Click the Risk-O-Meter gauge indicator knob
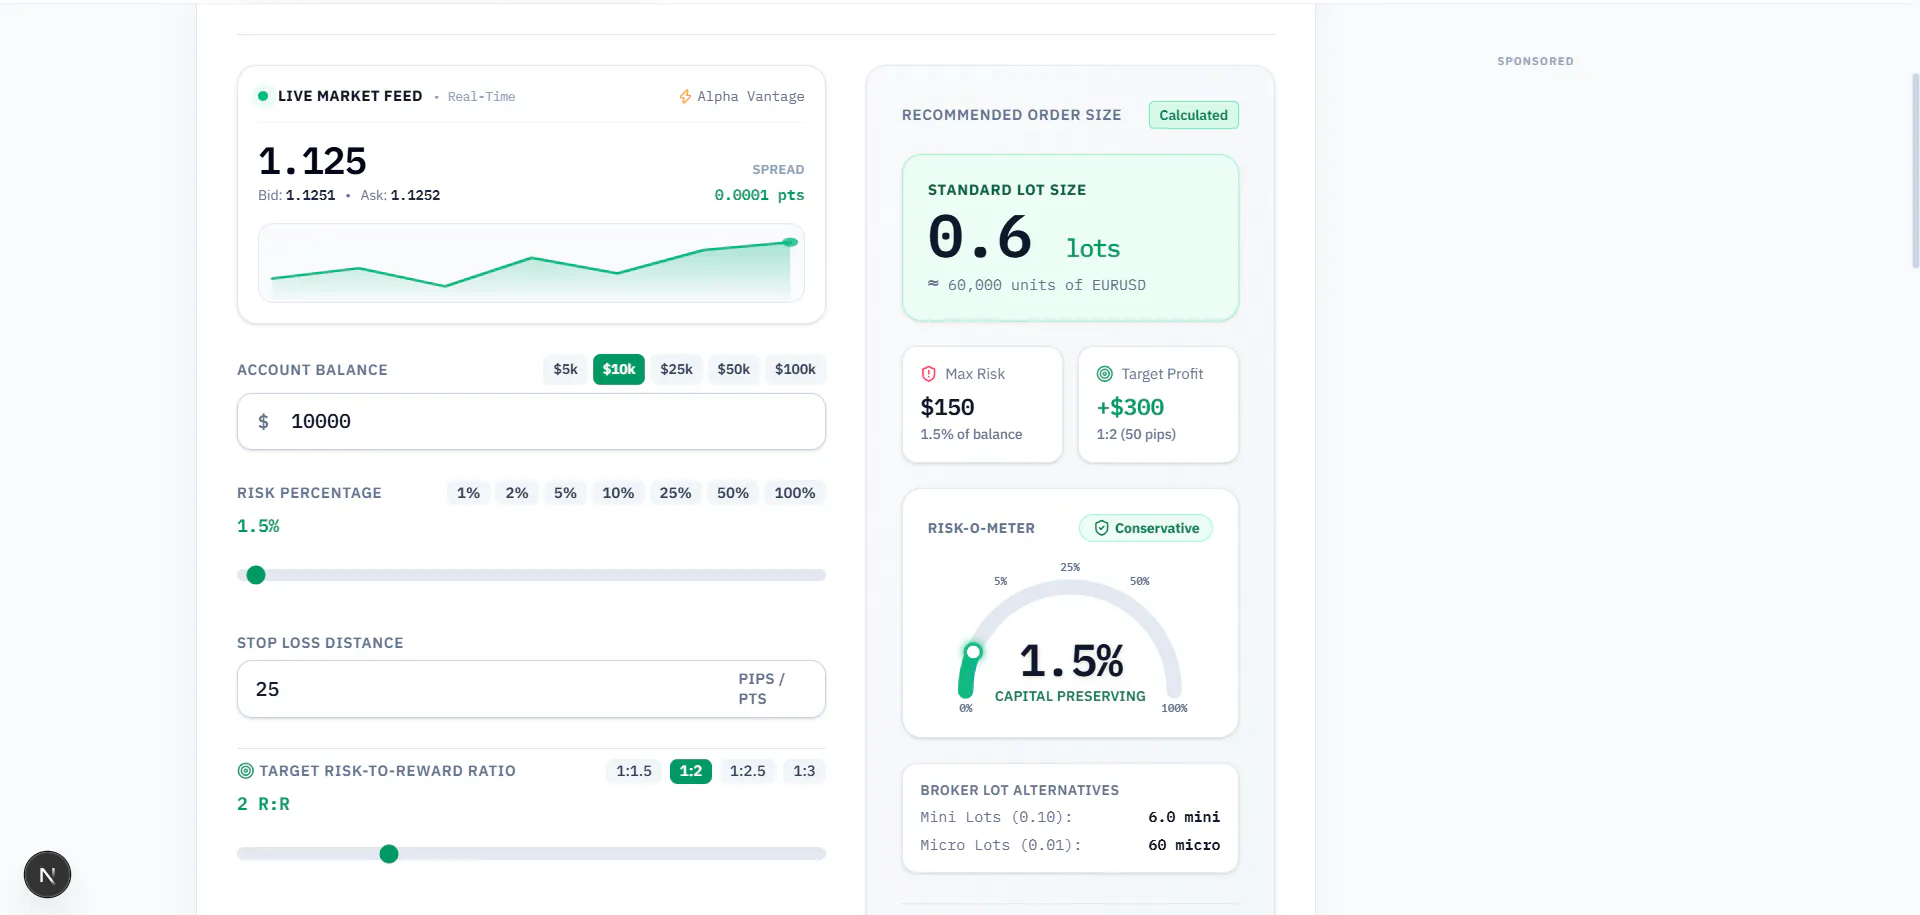The width and height of the screenshot is (1920, 915). (x=973, y=652)
